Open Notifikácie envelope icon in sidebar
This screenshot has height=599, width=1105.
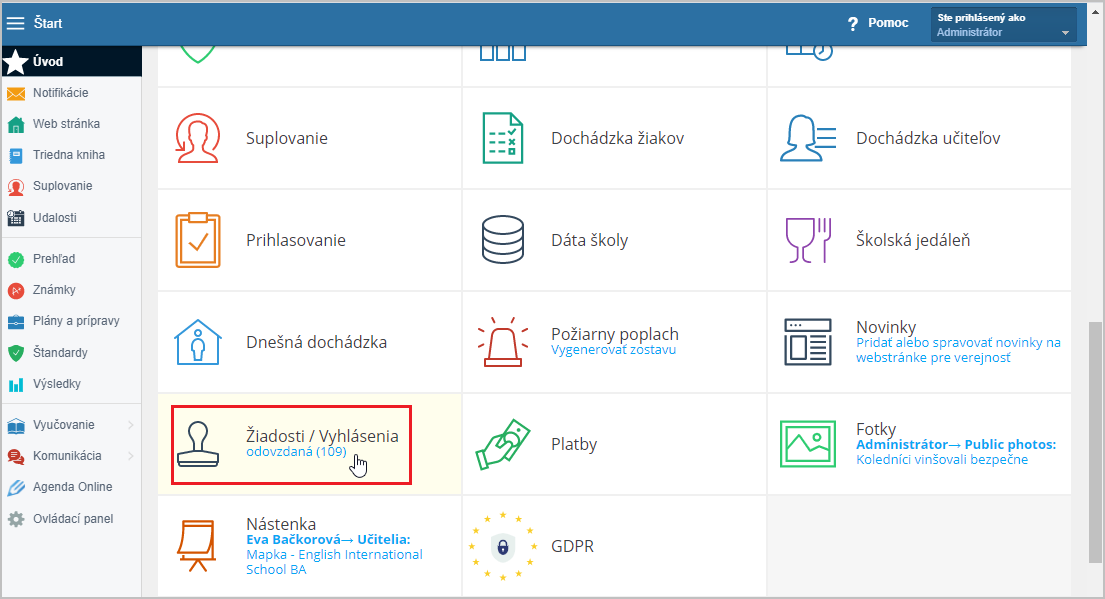click(16, 93)
